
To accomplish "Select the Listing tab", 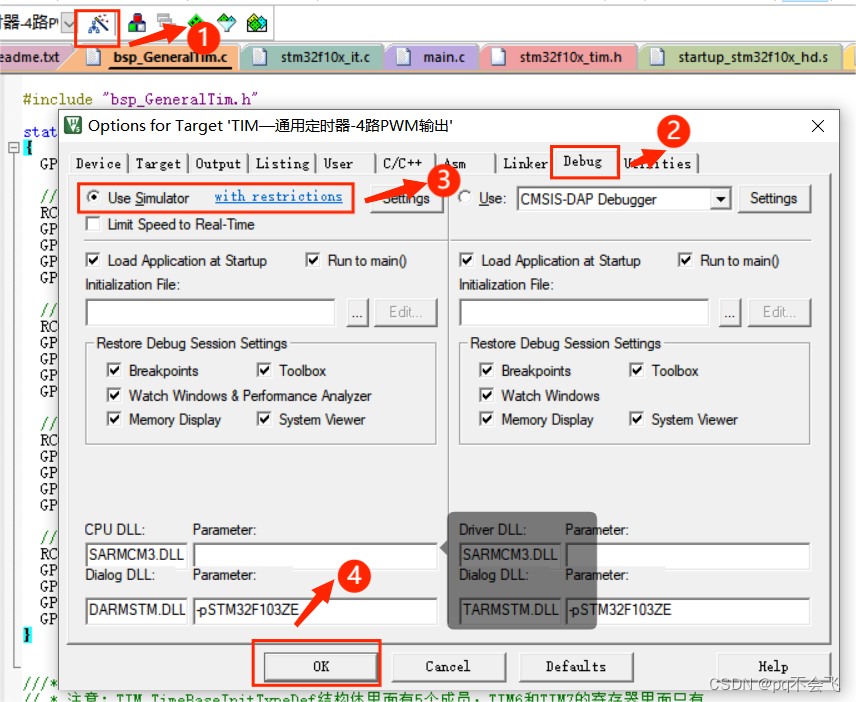I will click(282, 164).
